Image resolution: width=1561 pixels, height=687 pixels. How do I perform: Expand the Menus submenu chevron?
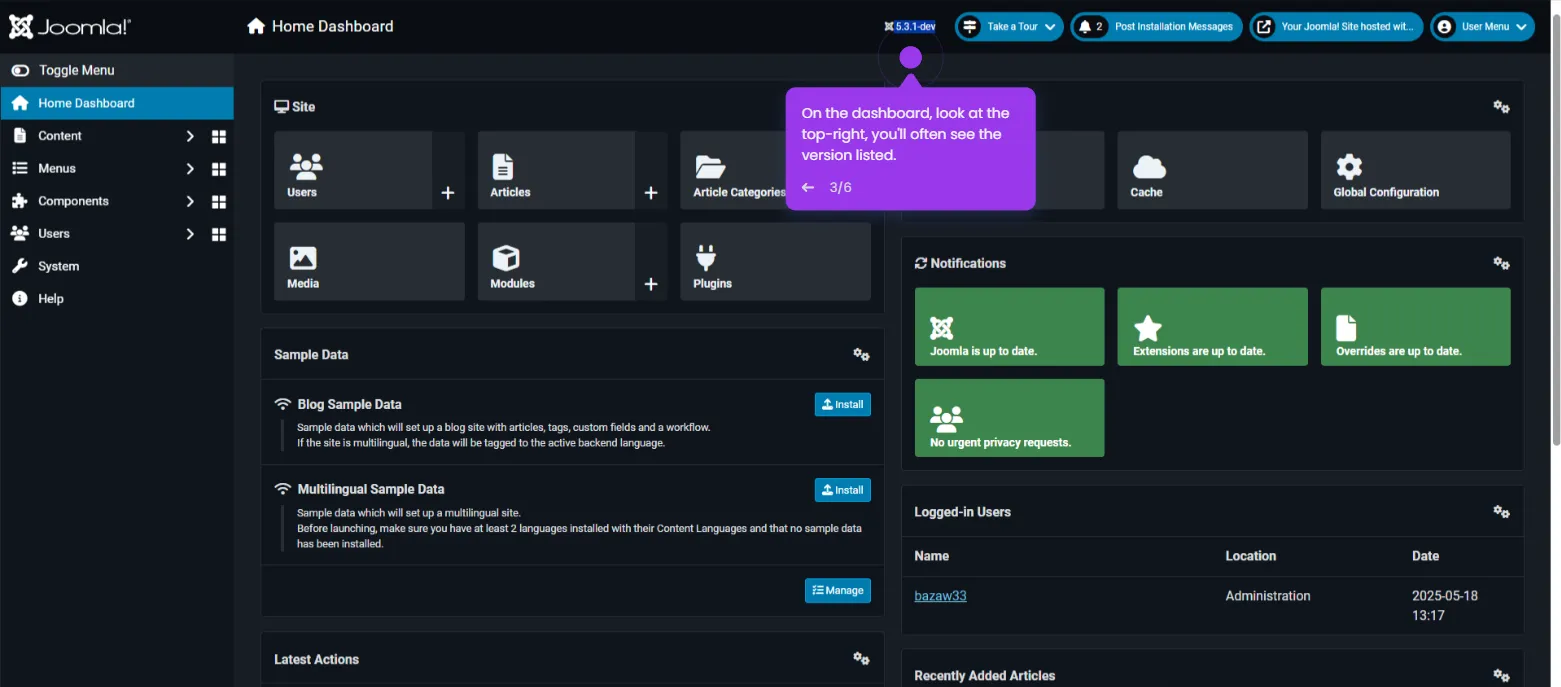(190, 169)
